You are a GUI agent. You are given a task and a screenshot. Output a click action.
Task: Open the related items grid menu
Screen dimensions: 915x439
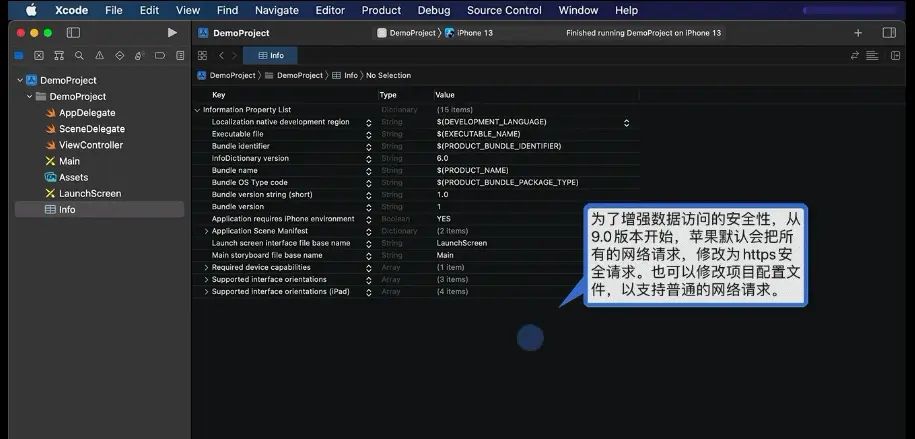pyautogui.click(x=202, y=55)
